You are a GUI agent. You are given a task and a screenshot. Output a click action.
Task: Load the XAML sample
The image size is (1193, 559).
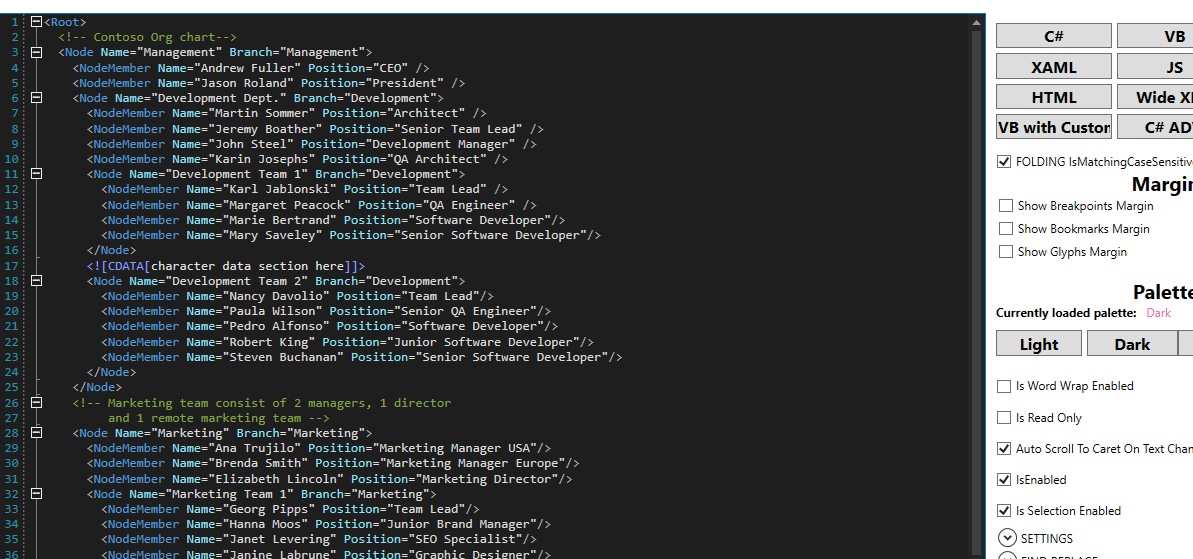(x=1054, y=67)
